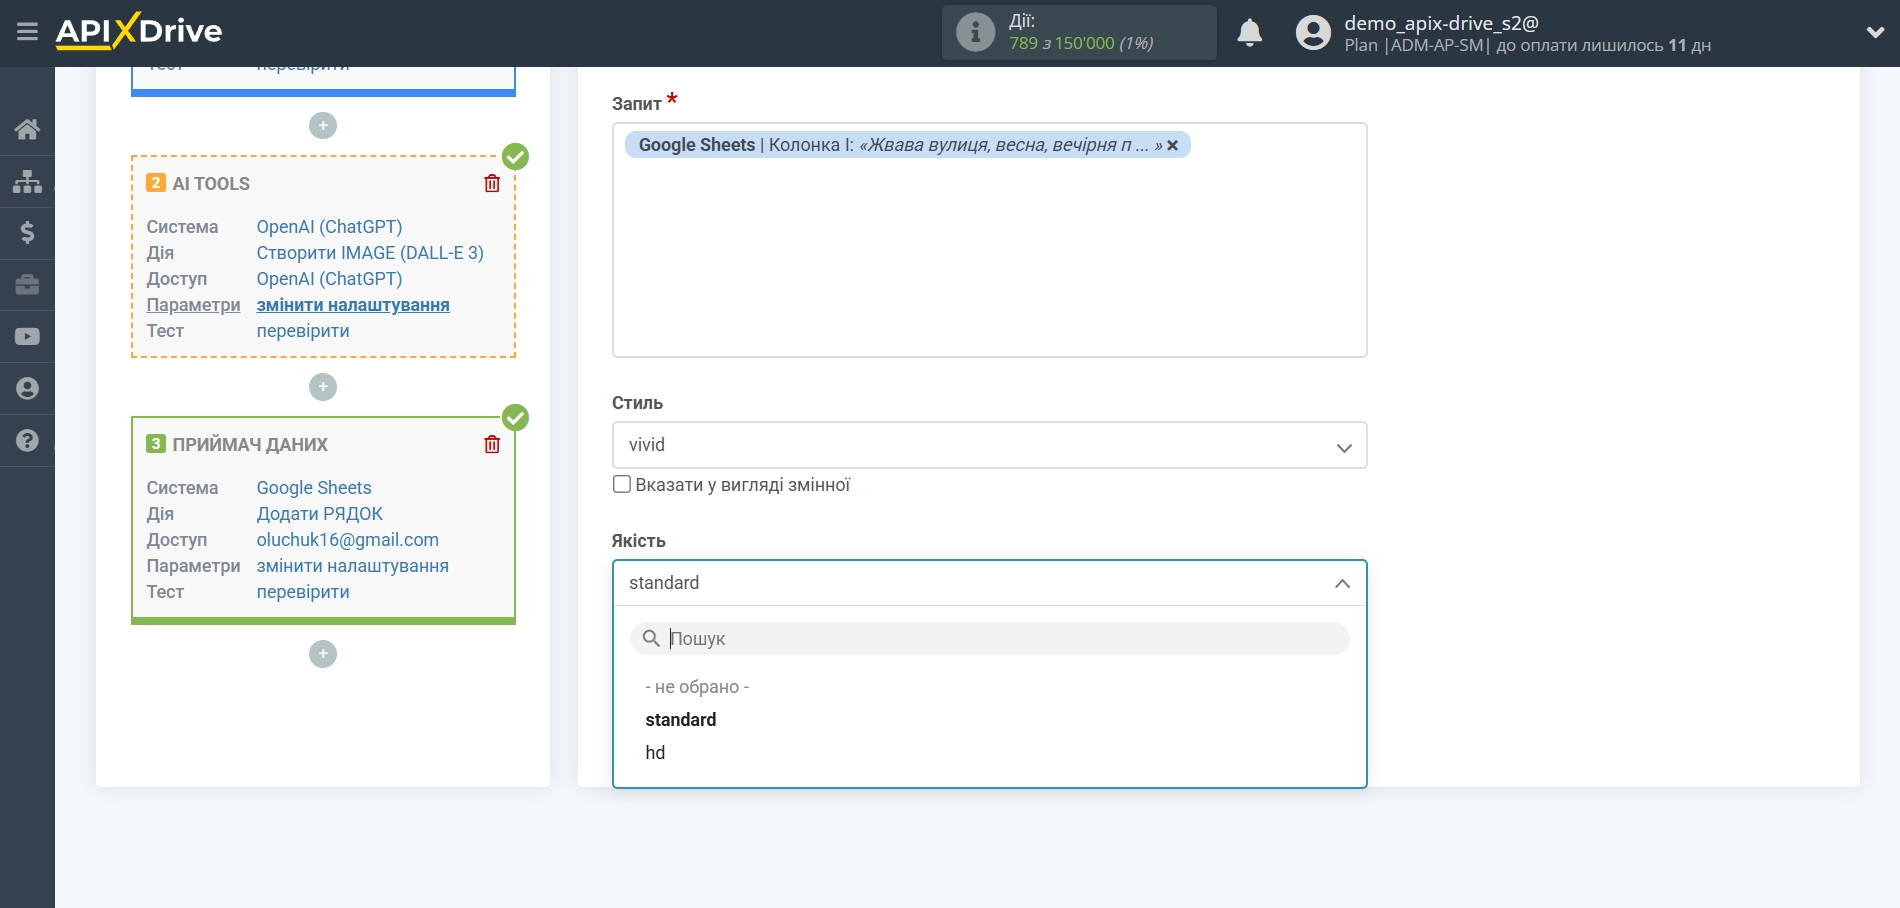Select the '- не обрано -' option
This screenshot has height=908, width=1900.
[x=697, y=687]
